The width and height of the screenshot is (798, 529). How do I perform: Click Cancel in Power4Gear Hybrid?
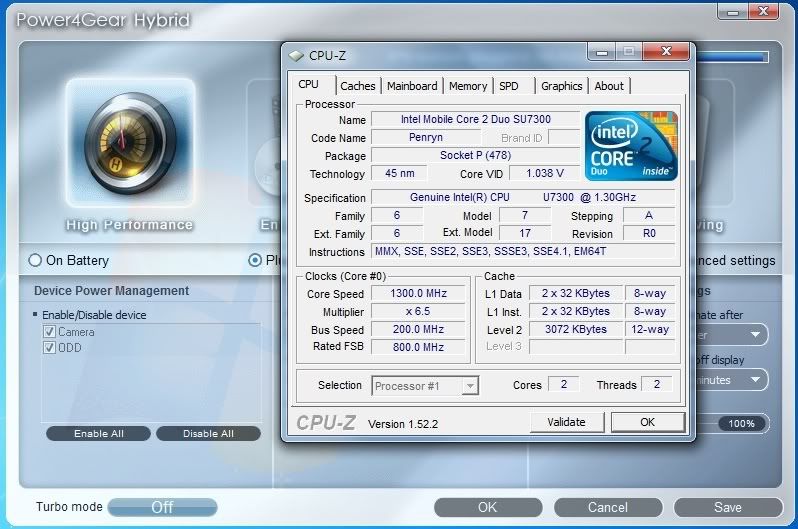608,508
